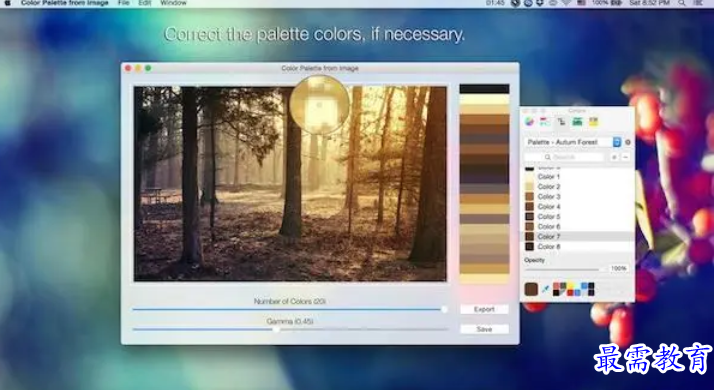Open Spotlight search in the menu bar

(x=682, y=3)
